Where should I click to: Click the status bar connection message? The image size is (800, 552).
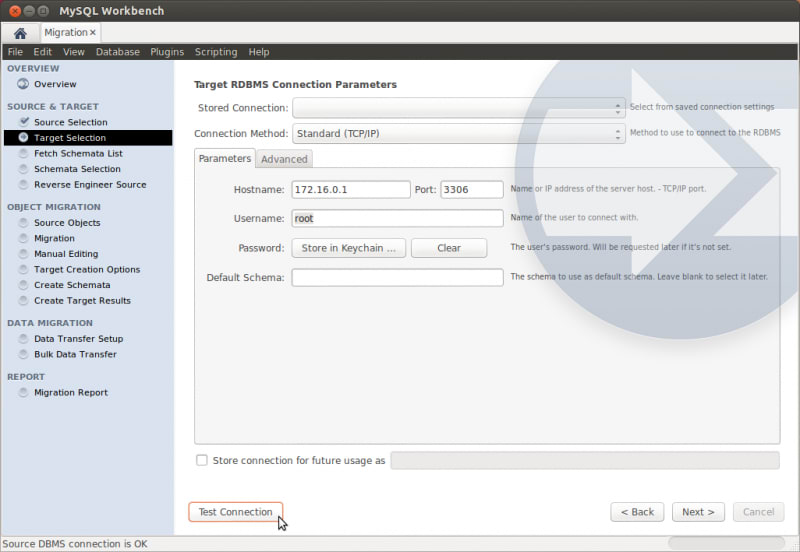[75, 544]
